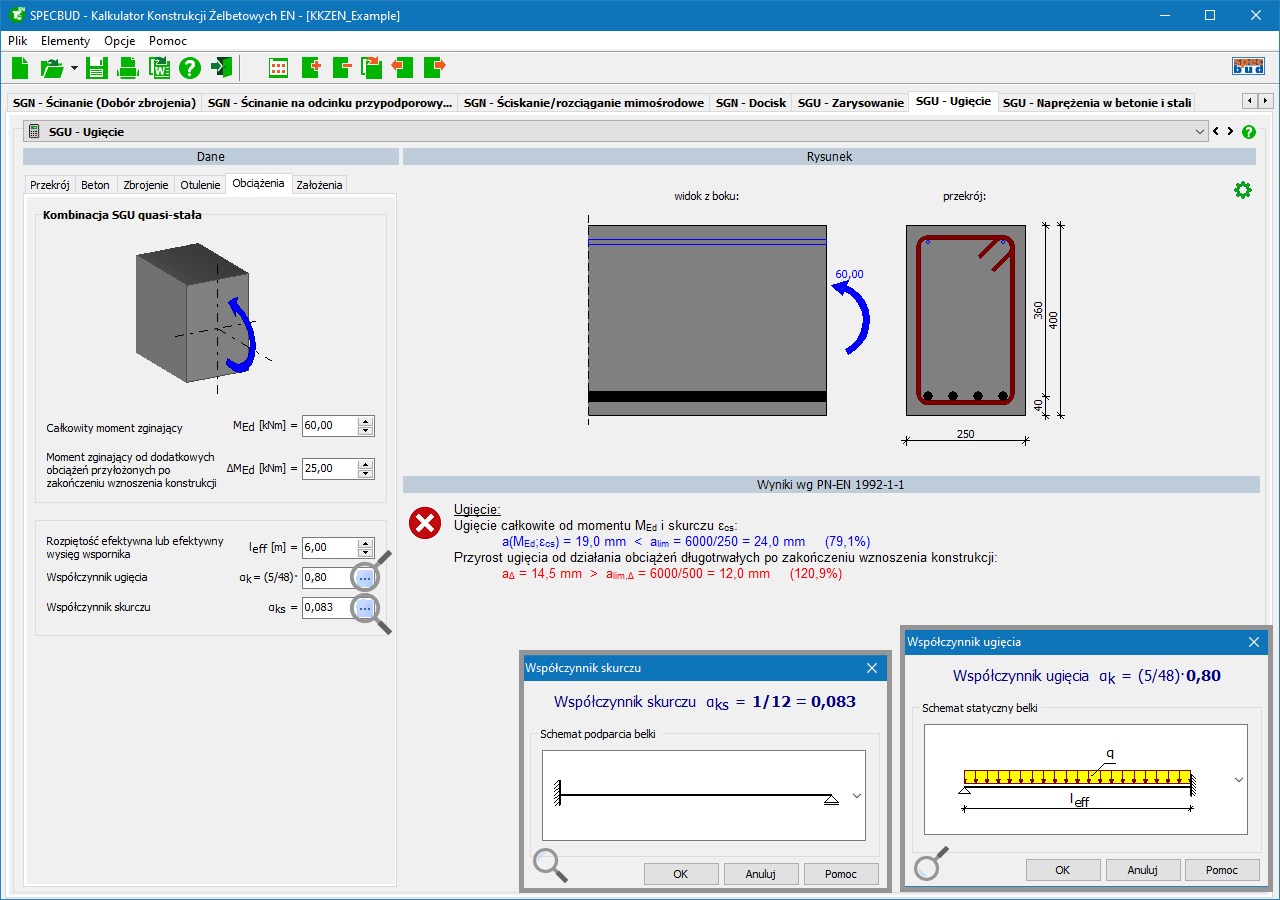The width and height of the screenshot is (1280, 900).
Task: Click the remove element minus icon
Action: 341,68
